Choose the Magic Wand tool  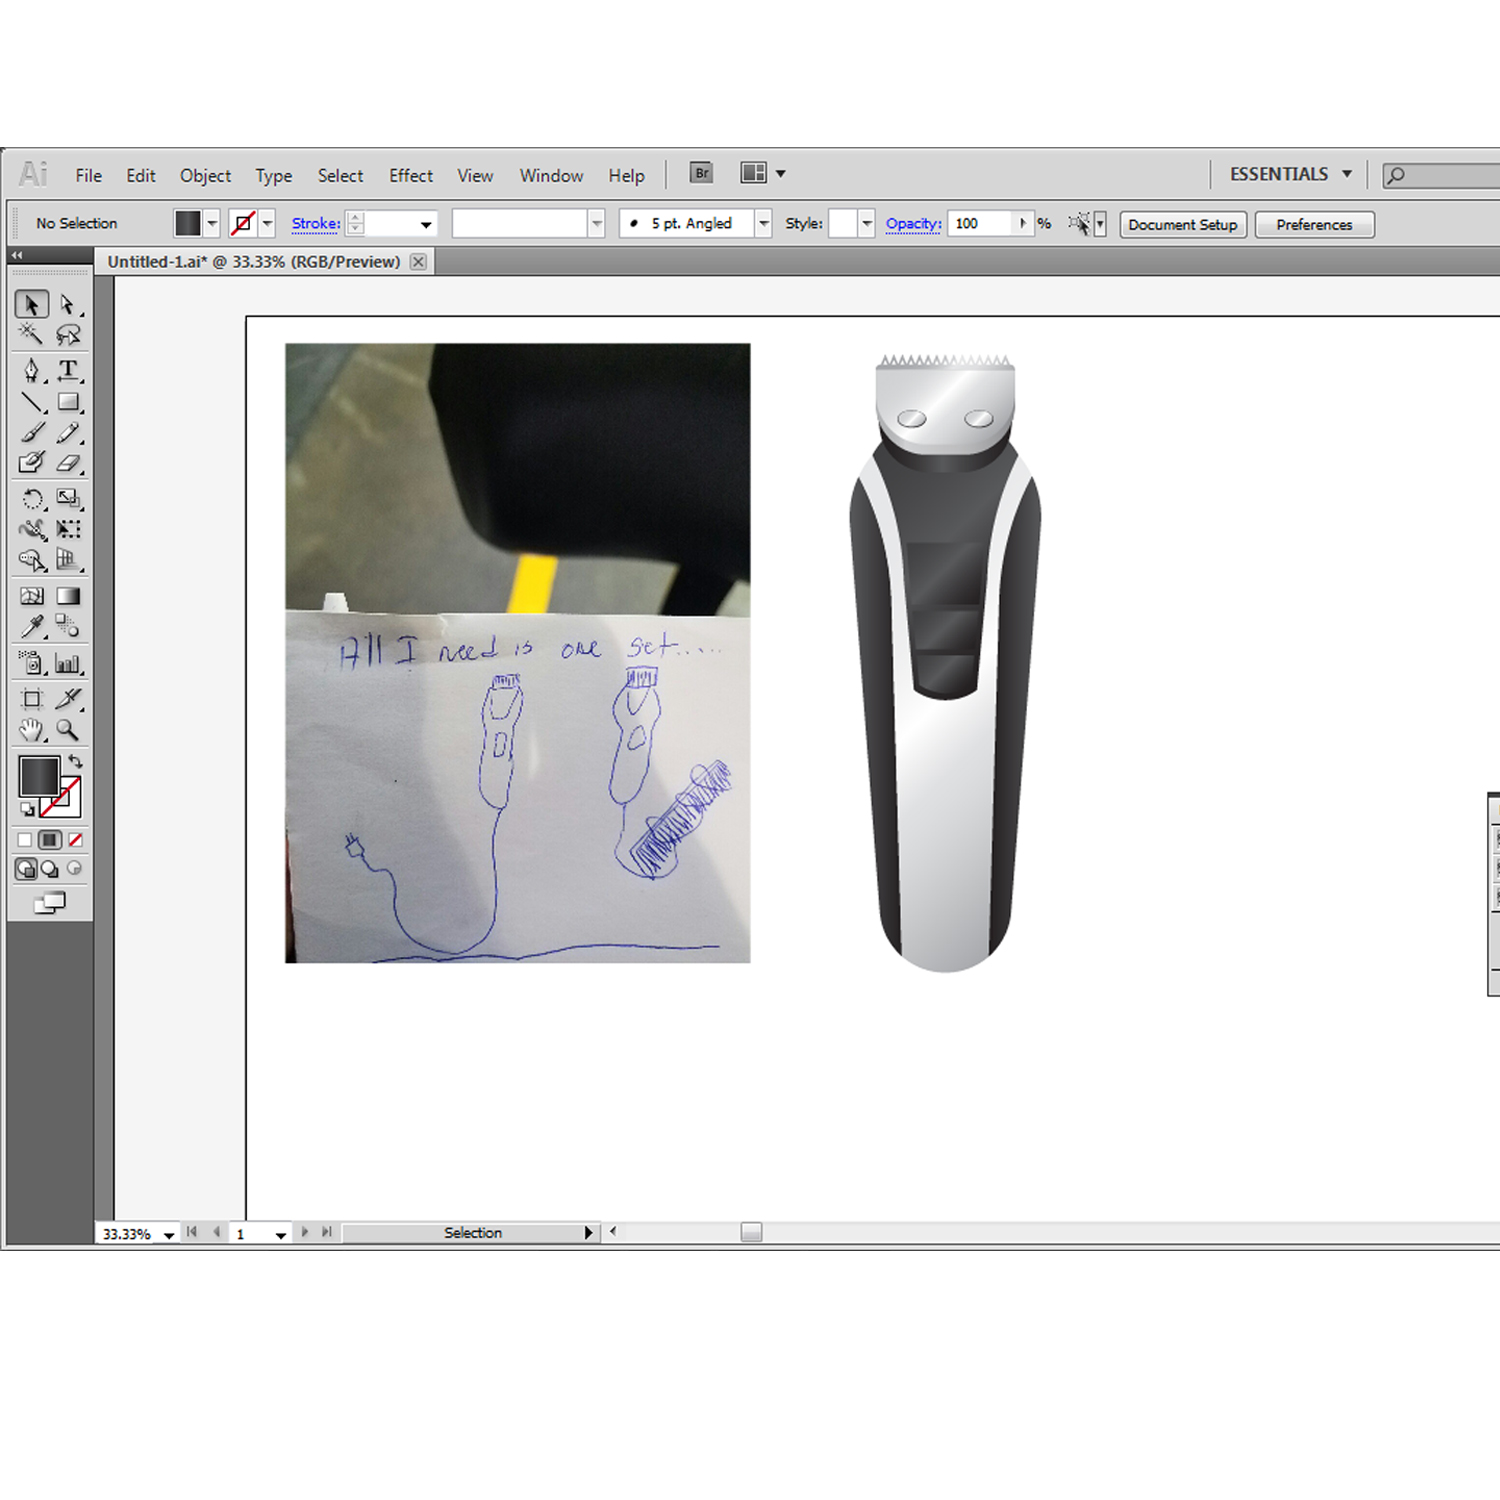pos(31,334)
